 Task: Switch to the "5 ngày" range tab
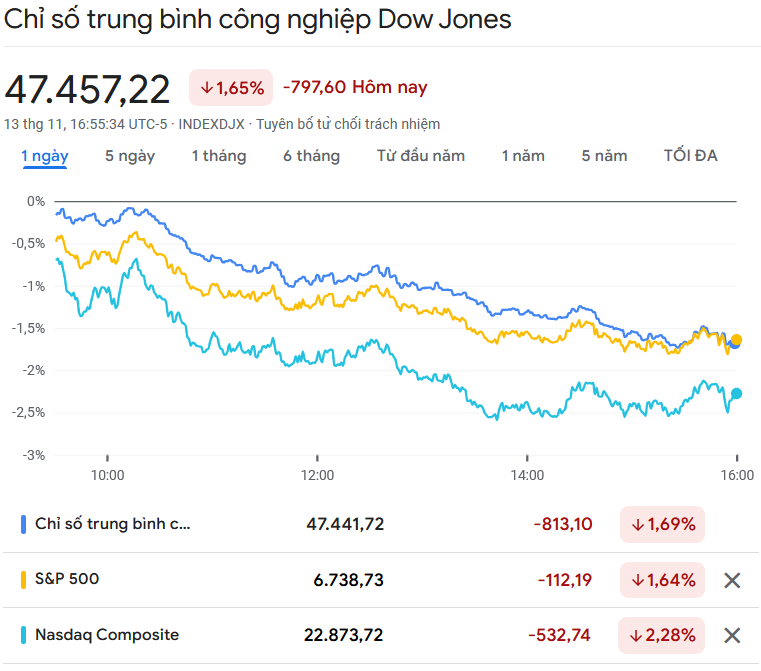click(x=130, y=156)
